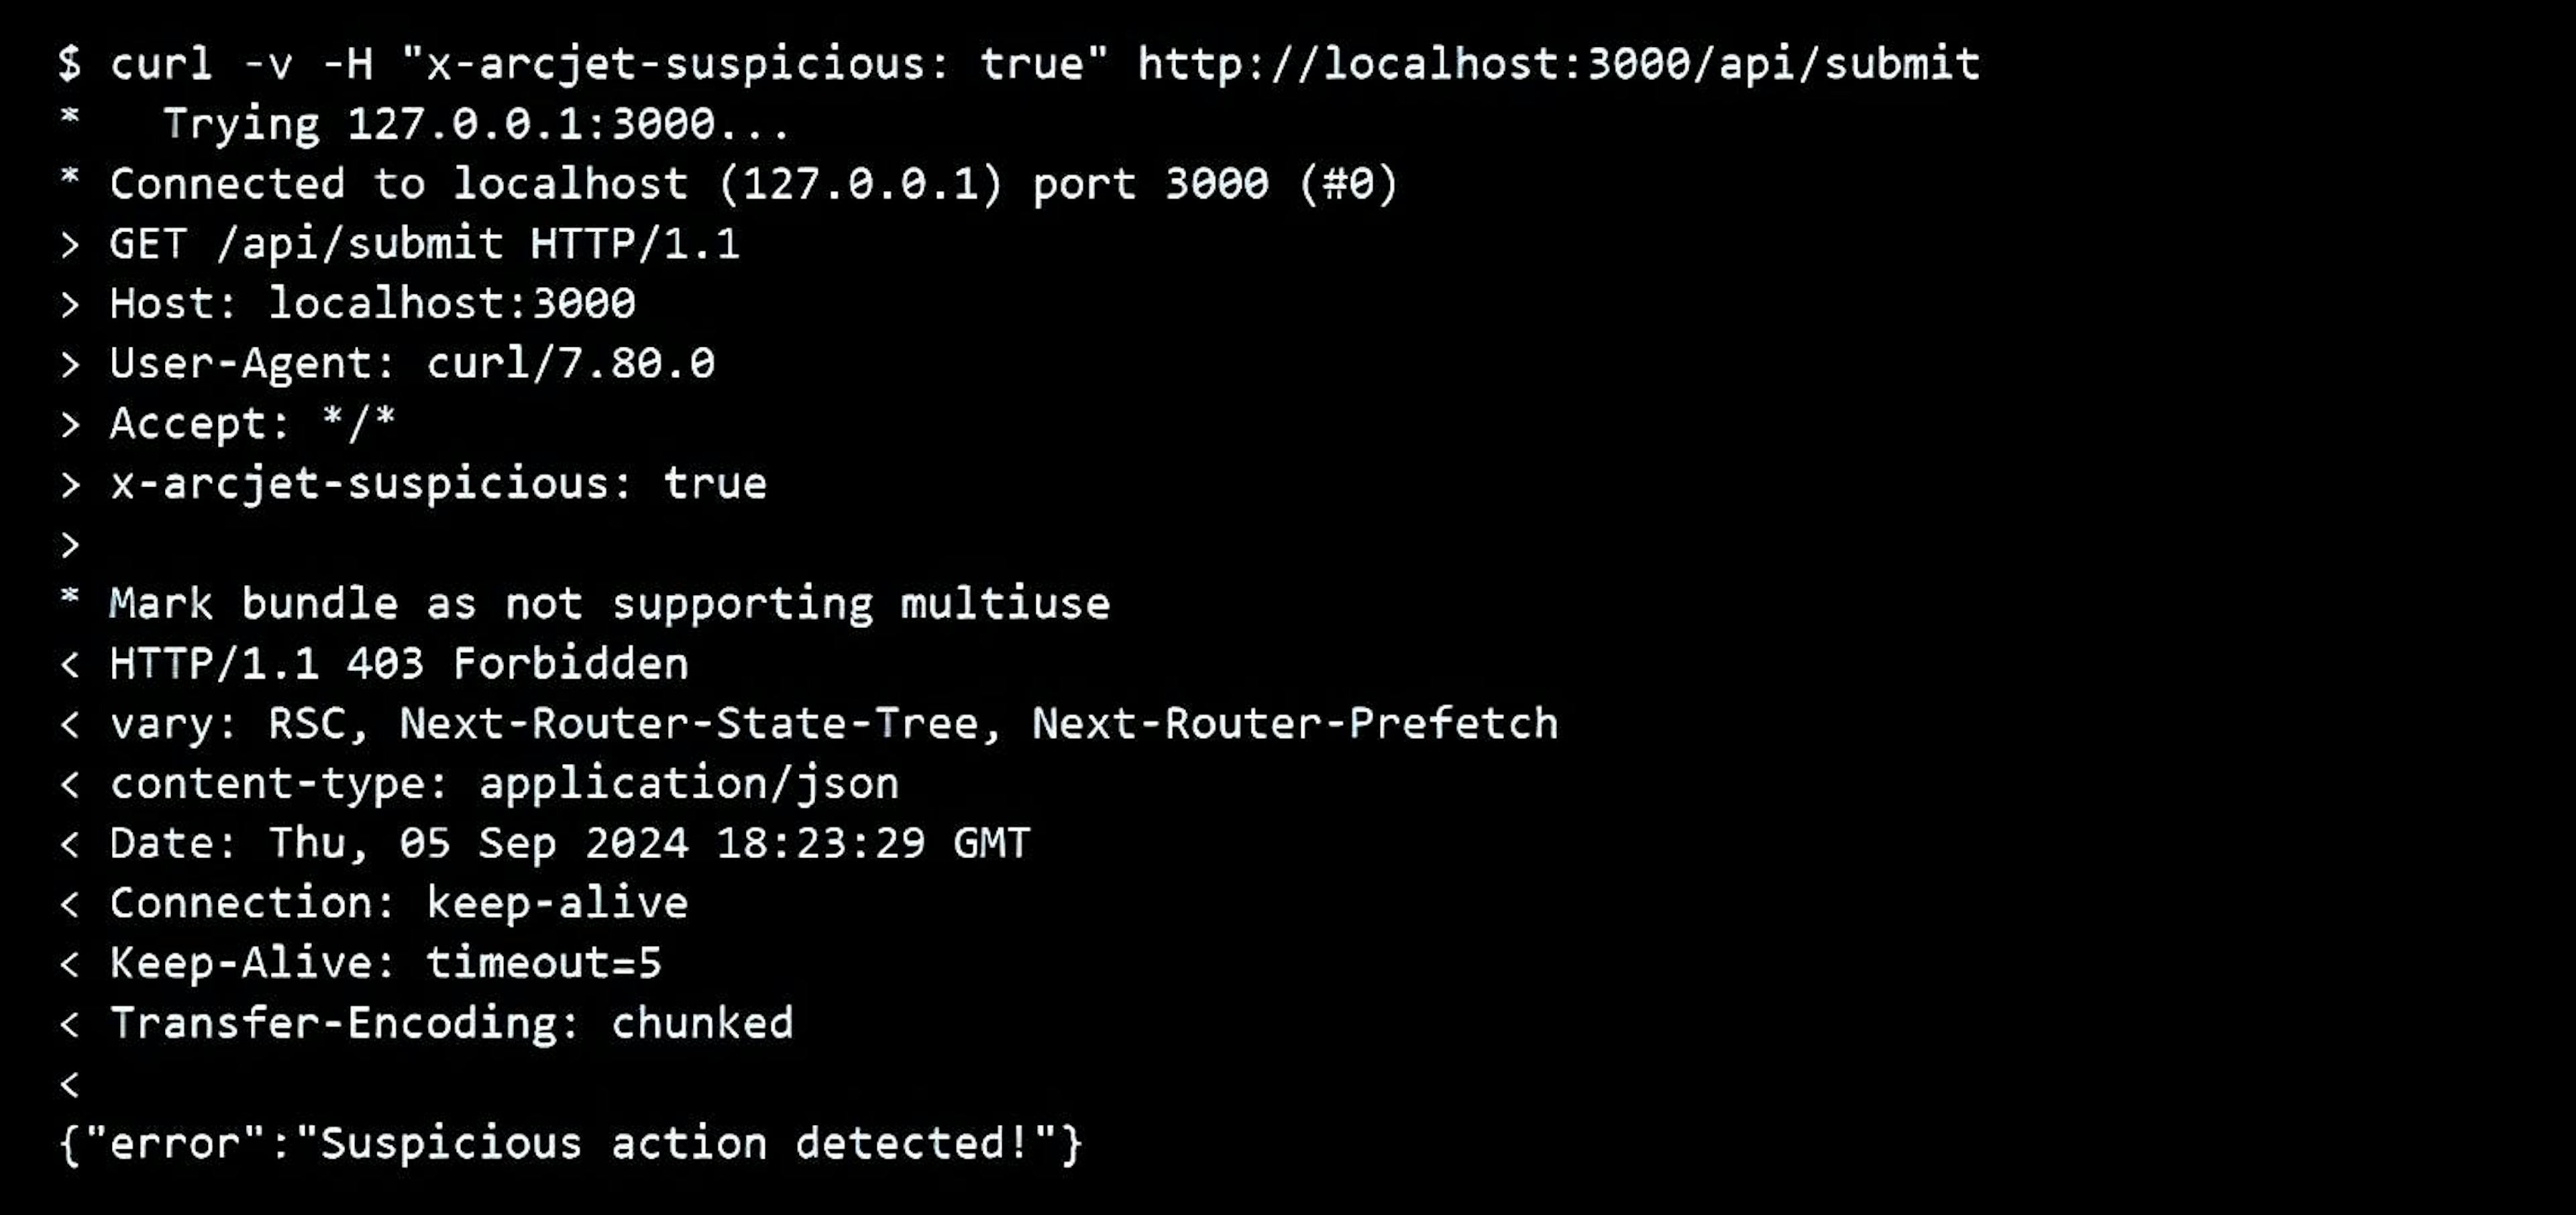Viewport: 2576px width, 1215px height.
Task: Click the "vary: RSC" response header line
Action: pyautogui.click(x=833, y=724)
